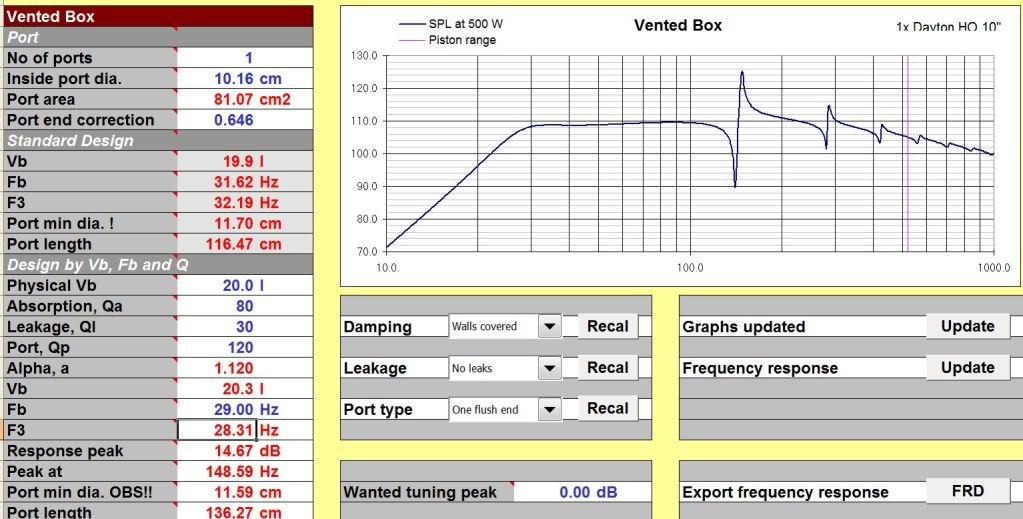Viewport: 1023px width, 519px height.
Task: Click the 'Absorption, Qa' label cell
Action: (89, 306)
